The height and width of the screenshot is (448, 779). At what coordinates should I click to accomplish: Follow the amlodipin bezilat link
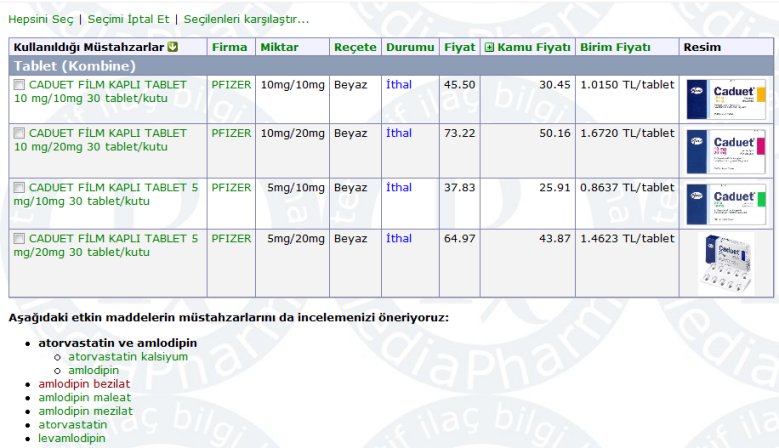click(x=84, y=384)
